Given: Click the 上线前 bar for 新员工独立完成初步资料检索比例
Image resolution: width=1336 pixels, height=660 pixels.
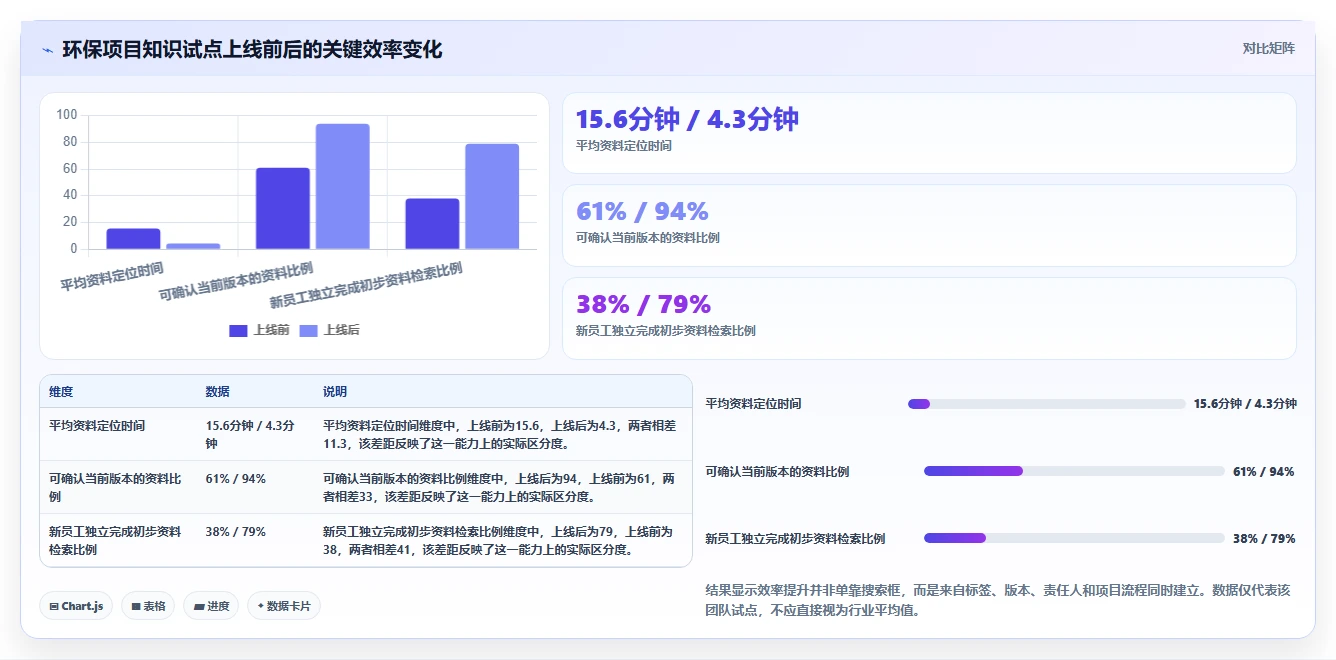Looking at the screenshot, I should (x=432, y=224).
